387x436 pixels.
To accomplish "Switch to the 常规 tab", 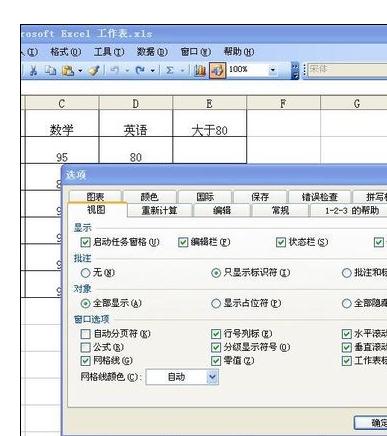I will [280, 211].
